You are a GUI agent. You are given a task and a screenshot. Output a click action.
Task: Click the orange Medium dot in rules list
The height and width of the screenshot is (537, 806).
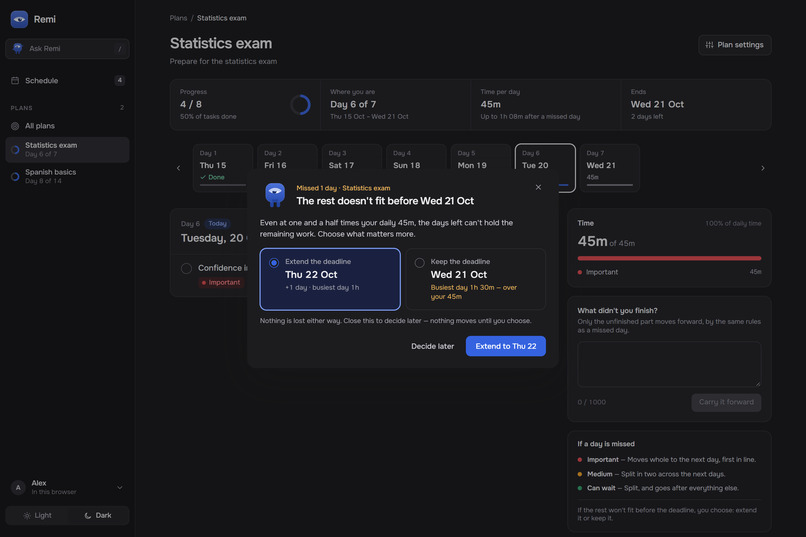(580, 474)
